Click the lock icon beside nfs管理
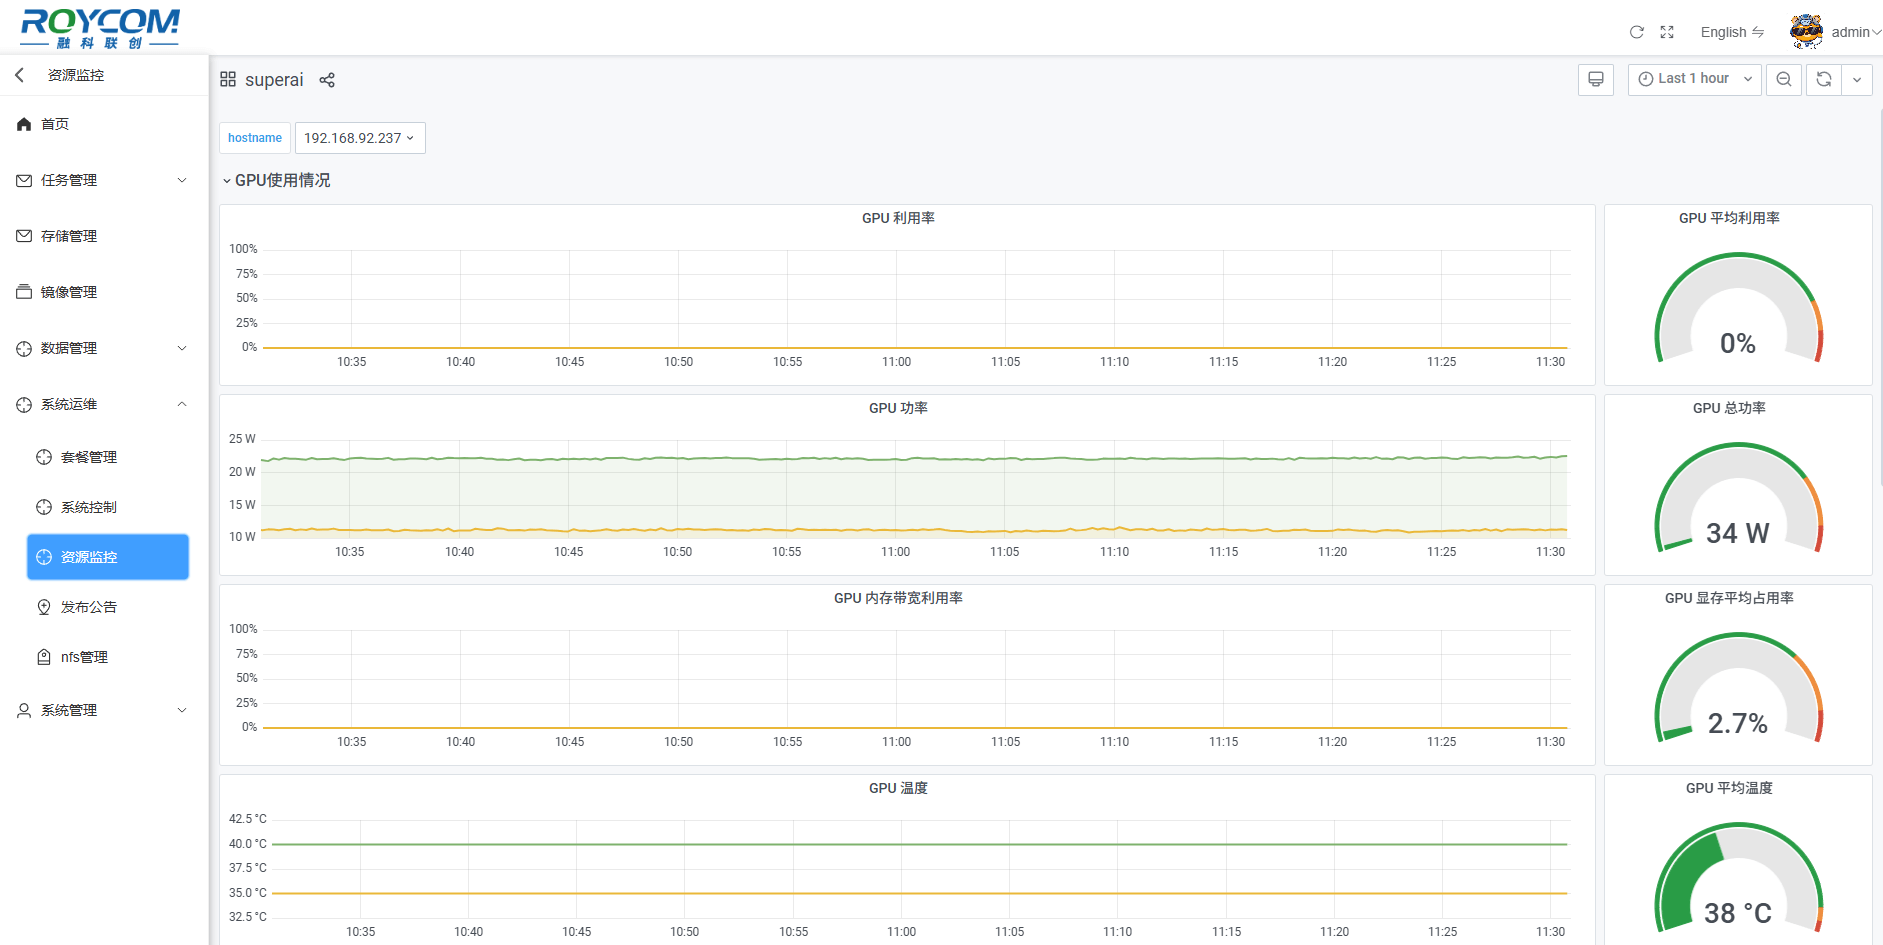 point(44,657)
